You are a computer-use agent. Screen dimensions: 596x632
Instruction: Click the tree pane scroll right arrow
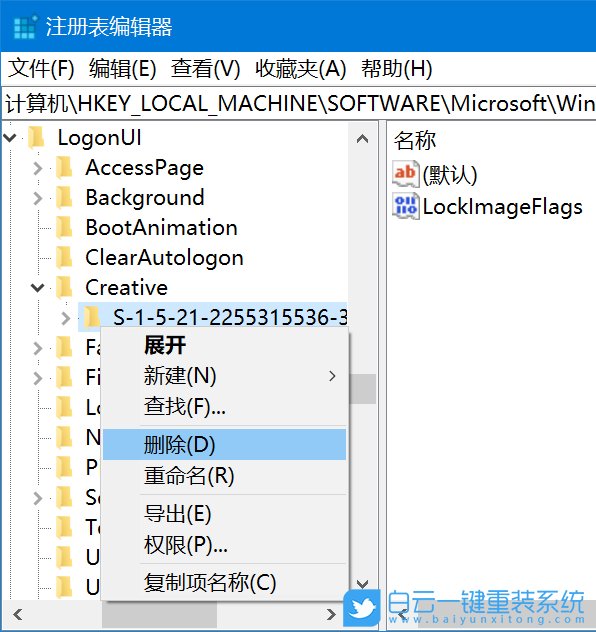331,615
